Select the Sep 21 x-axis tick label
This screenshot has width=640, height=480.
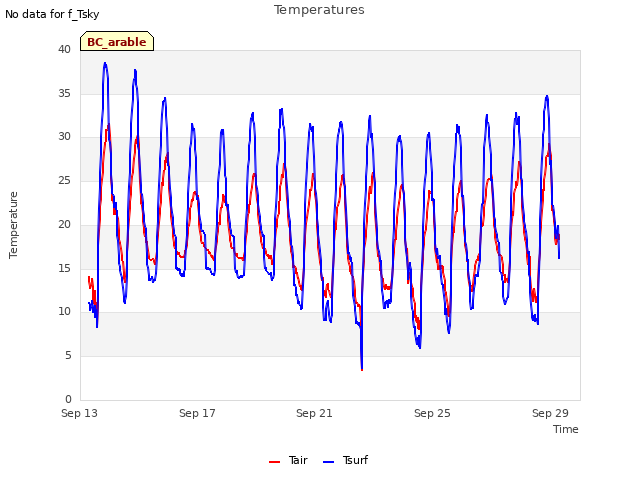coord(314,413)
